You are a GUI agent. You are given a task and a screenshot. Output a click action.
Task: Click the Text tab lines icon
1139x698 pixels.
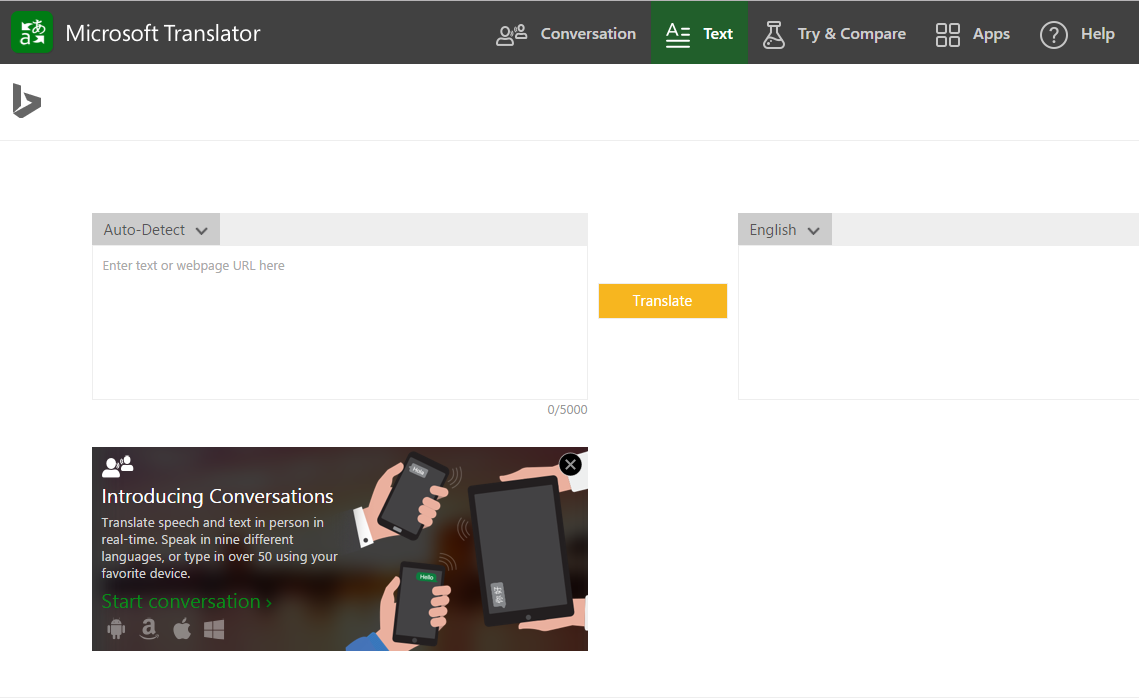678,35
